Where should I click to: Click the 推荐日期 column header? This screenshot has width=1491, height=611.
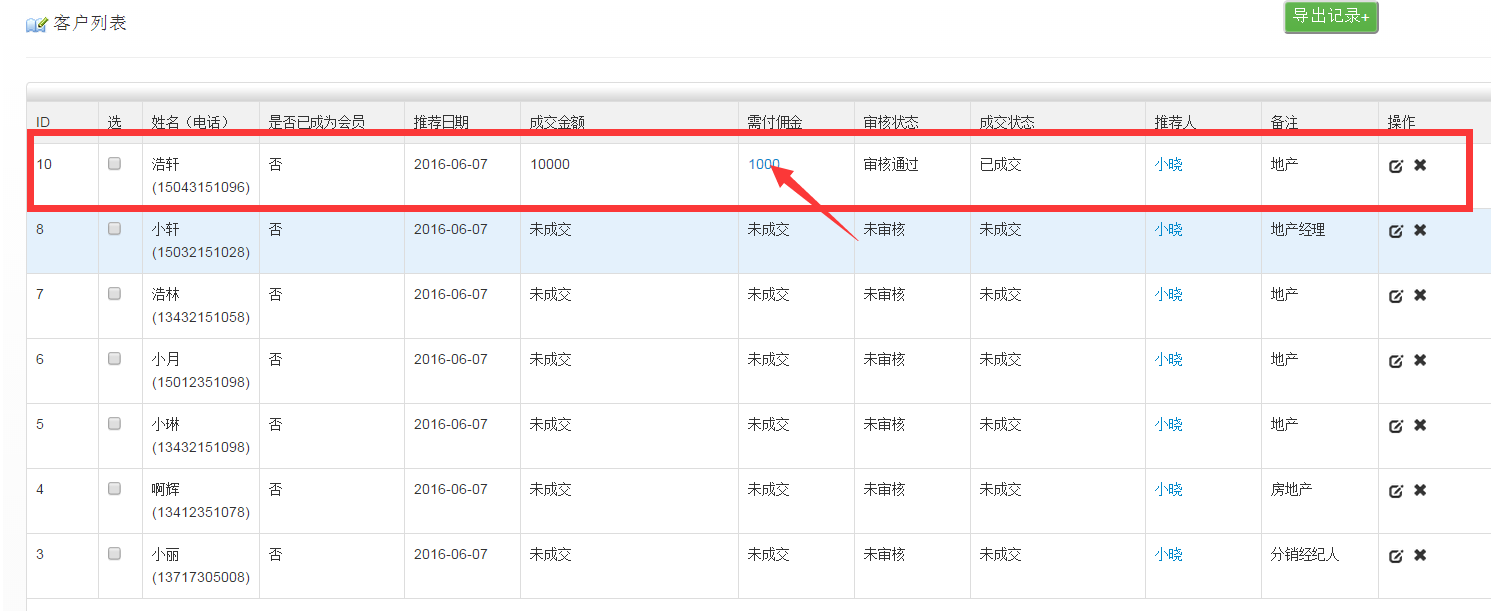441,122
